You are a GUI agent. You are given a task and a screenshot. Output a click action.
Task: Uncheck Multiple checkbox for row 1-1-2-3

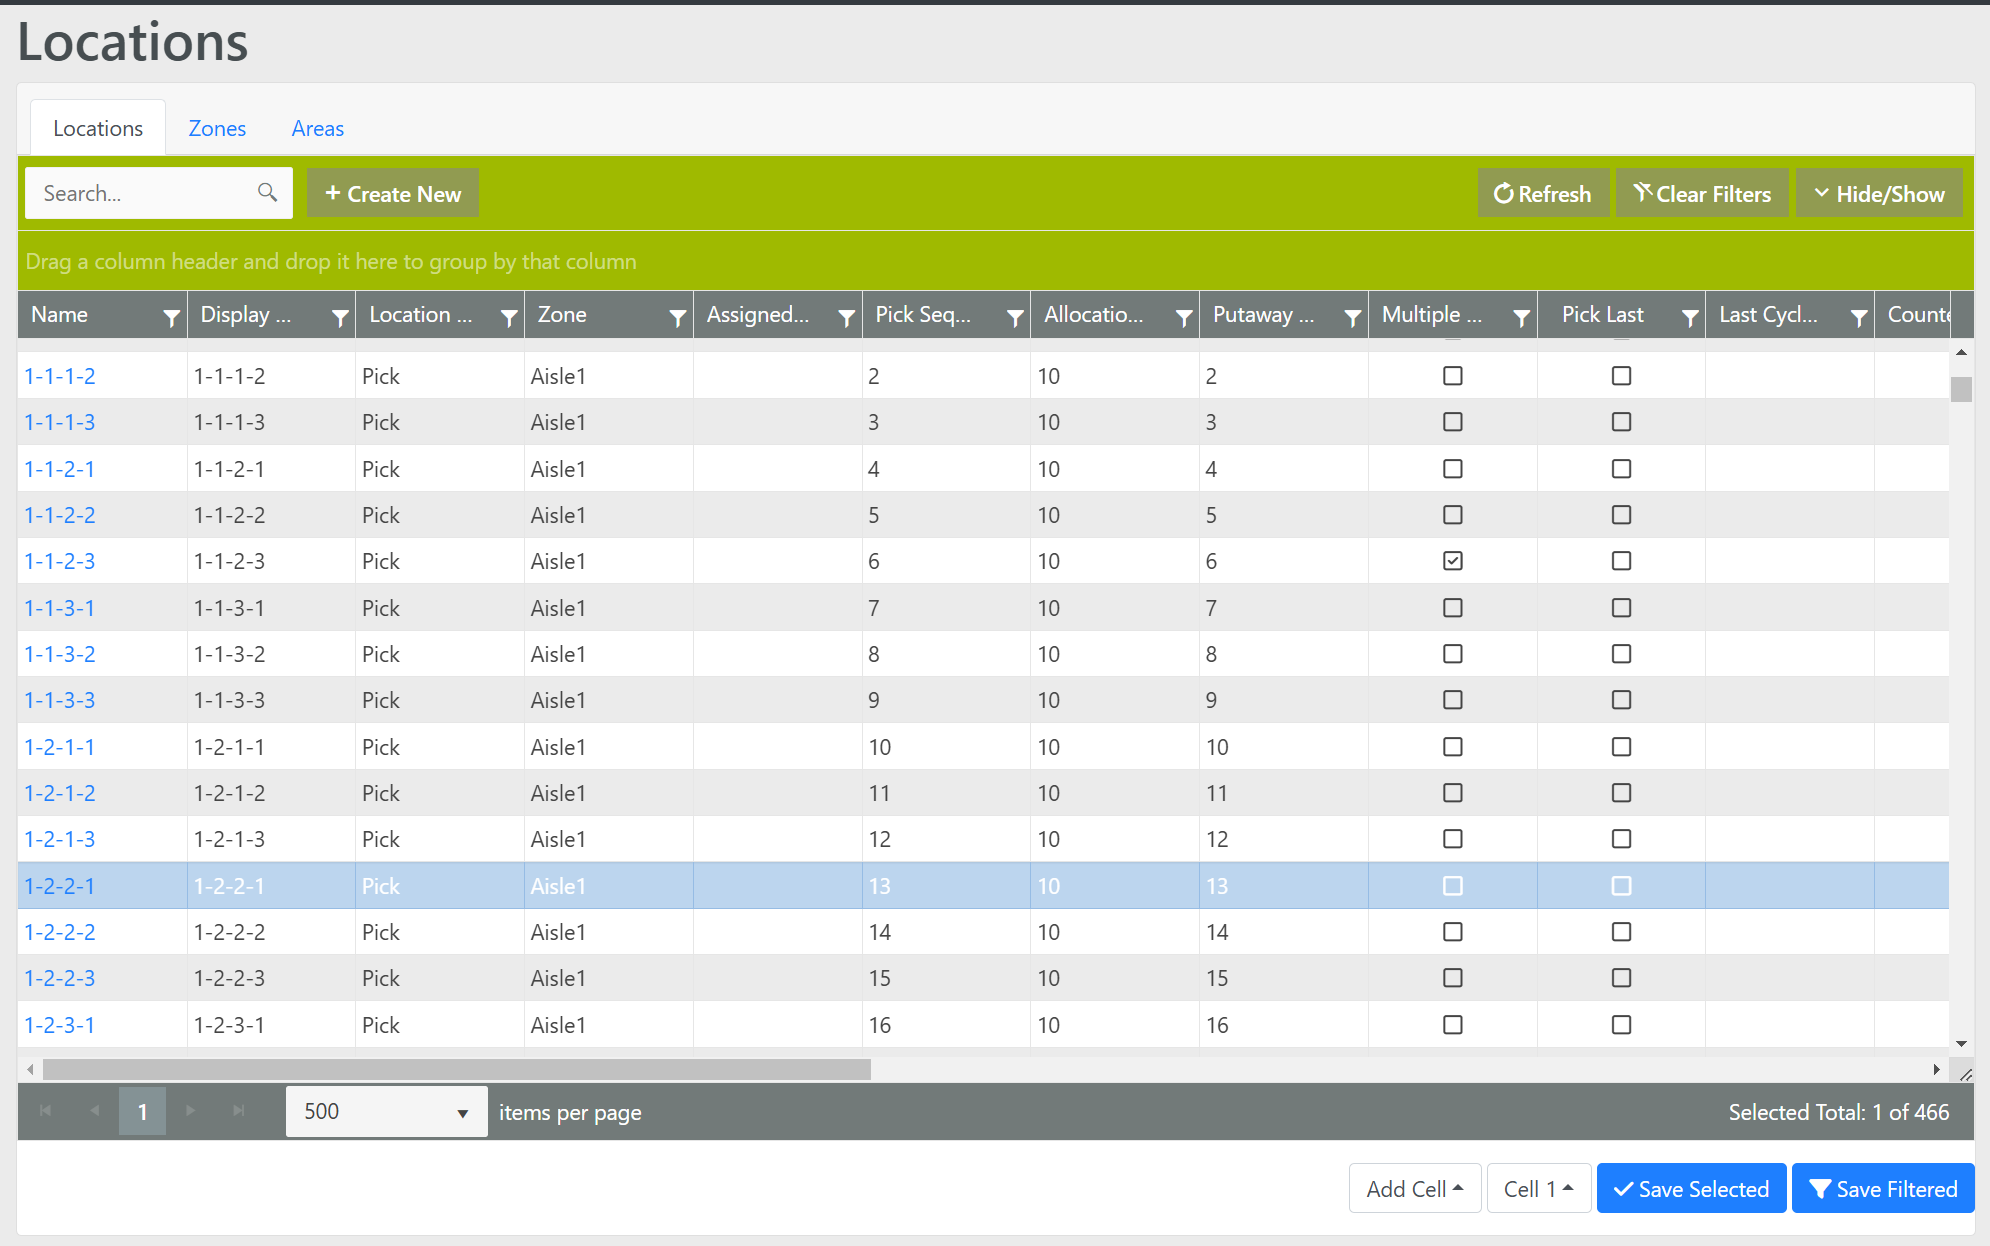1452,561
